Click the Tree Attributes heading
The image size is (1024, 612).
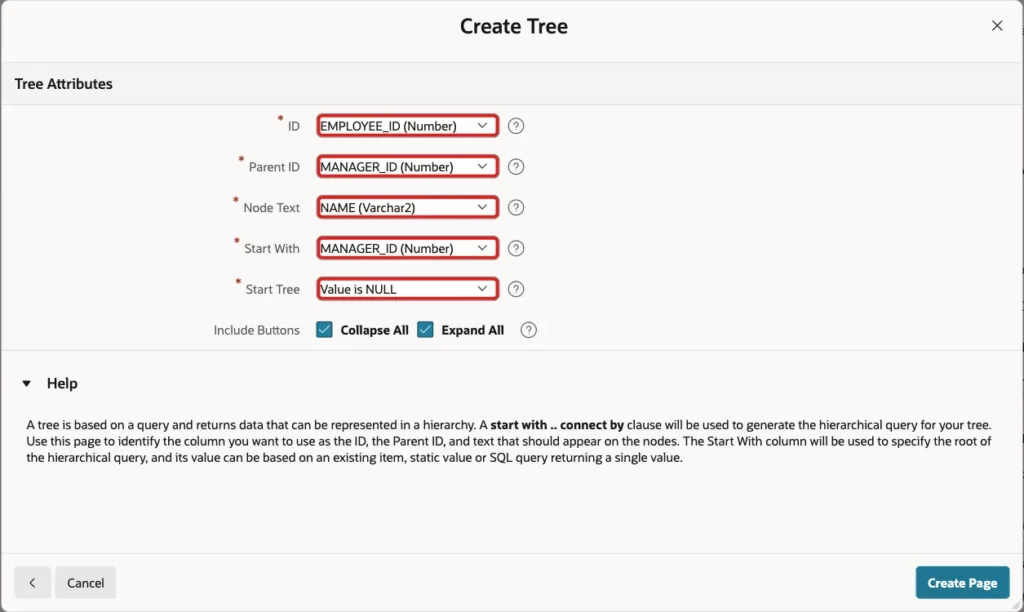(63, 84)
